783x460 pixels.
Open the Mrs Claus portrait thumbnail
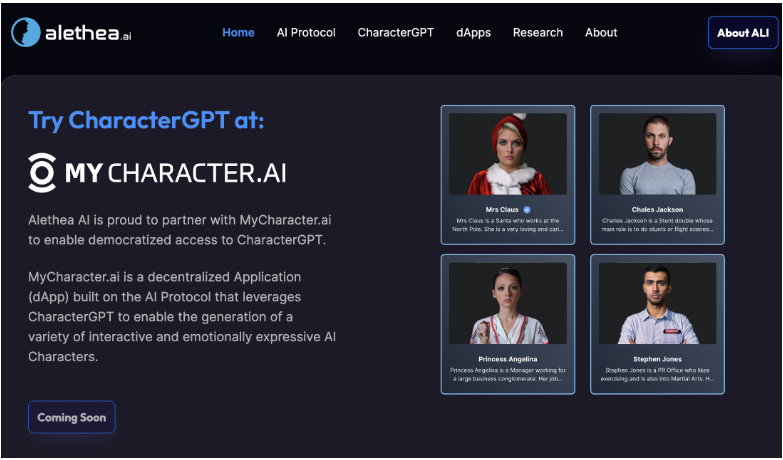tap(508, 154)
